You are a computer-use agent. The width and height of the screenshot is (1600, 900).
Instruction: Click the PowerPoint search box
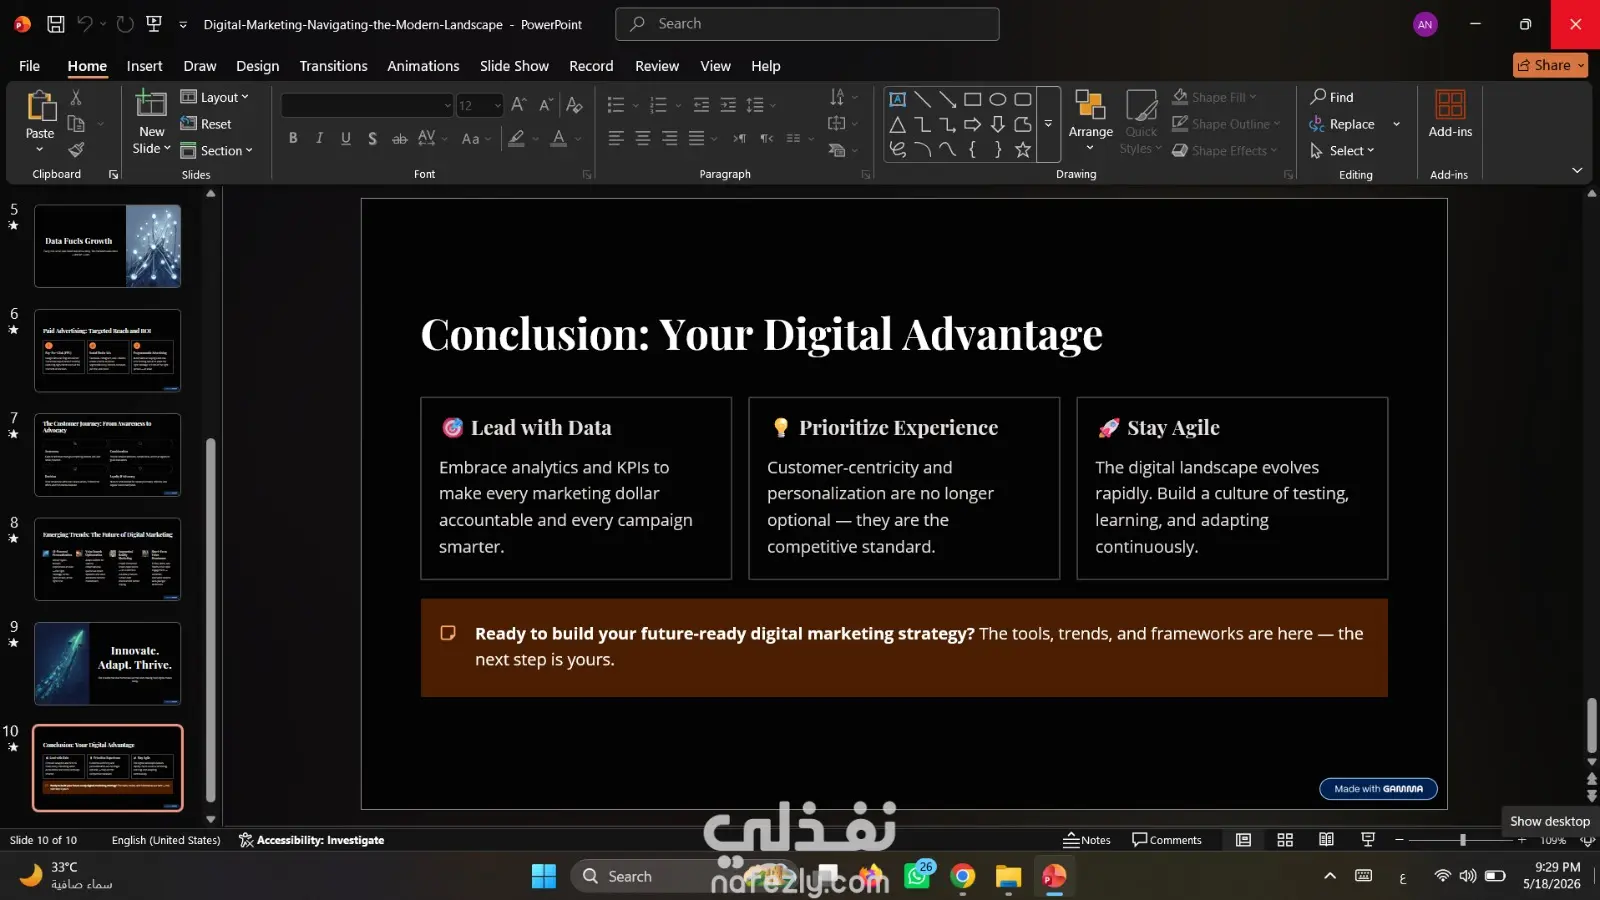pos(807,24)
